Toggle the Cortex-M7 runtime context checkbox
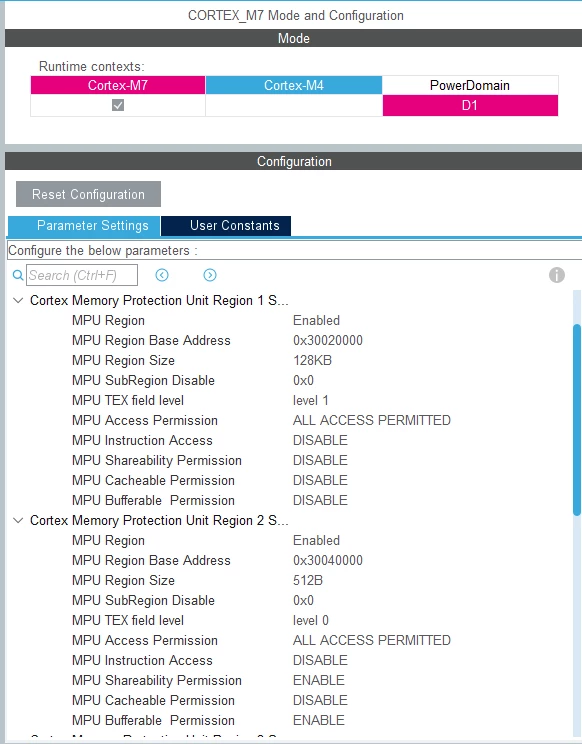 [x=118, y=105]
